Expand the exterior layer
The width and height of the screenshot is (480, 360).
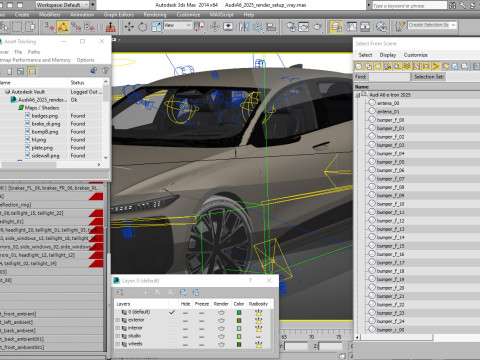[118, 320]
